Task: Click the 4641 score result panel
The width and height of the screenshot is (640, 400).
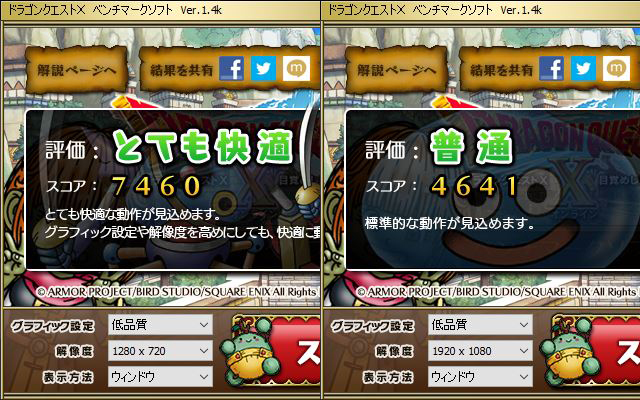Action: 493,189
